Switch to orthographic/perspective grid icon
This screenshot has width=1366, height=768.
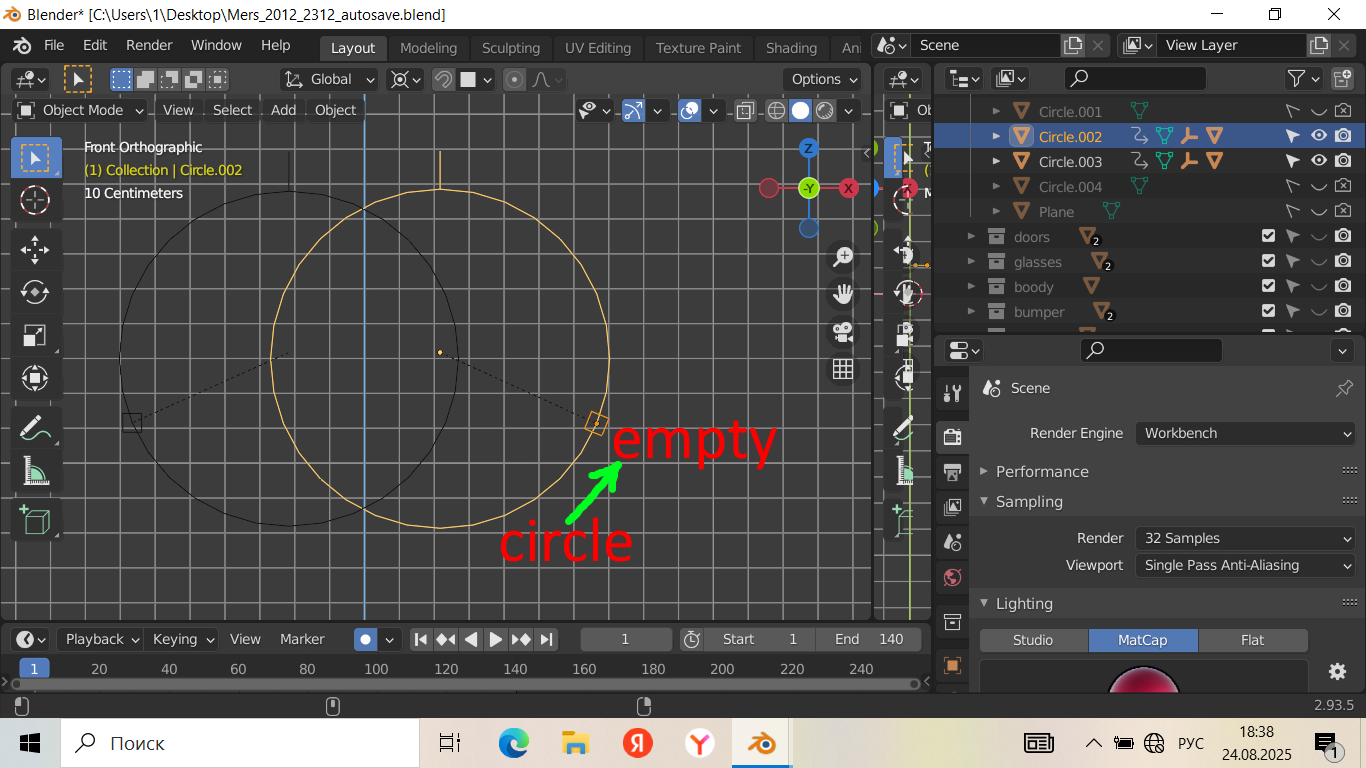pos(843,369)
